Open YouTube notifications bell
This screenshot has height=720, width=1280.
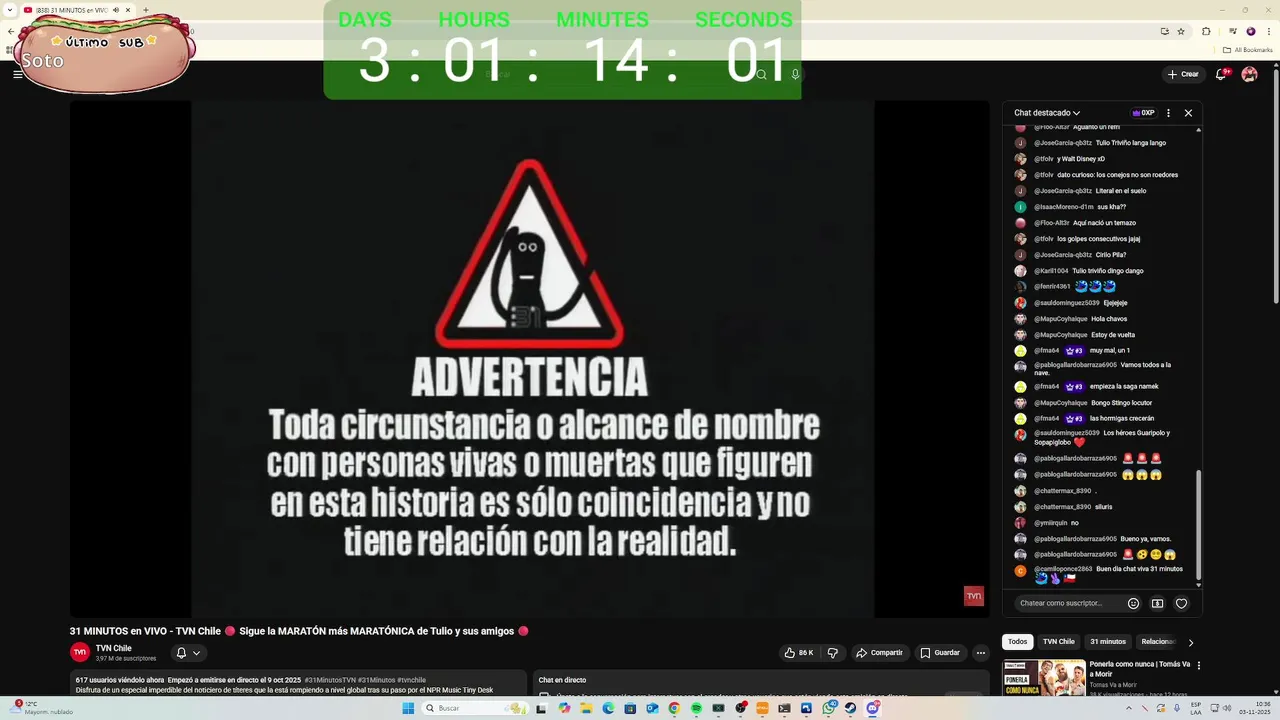click(x=1222, y=74)
